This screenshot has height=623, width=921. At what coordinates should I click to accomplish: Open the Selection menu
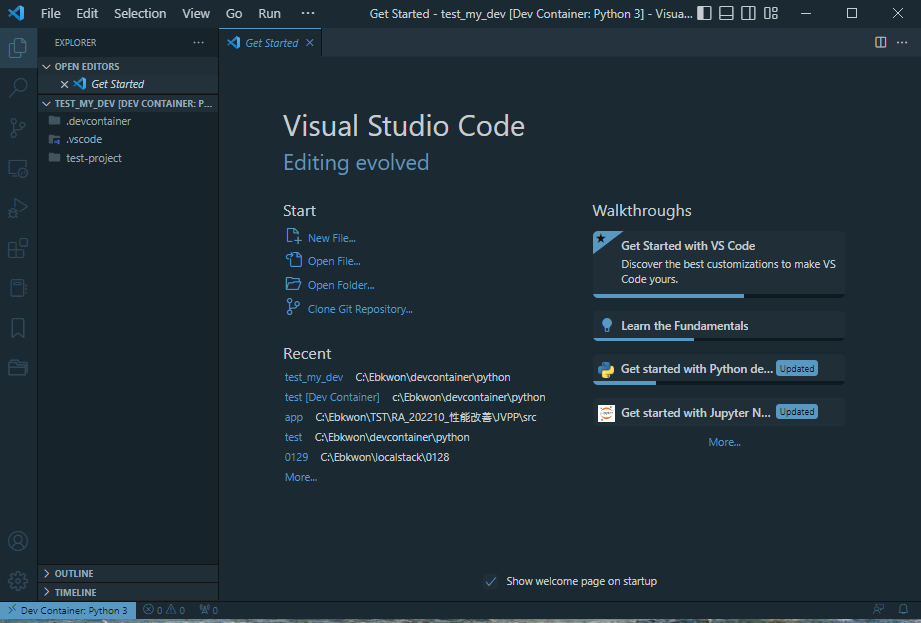[140, 13]
